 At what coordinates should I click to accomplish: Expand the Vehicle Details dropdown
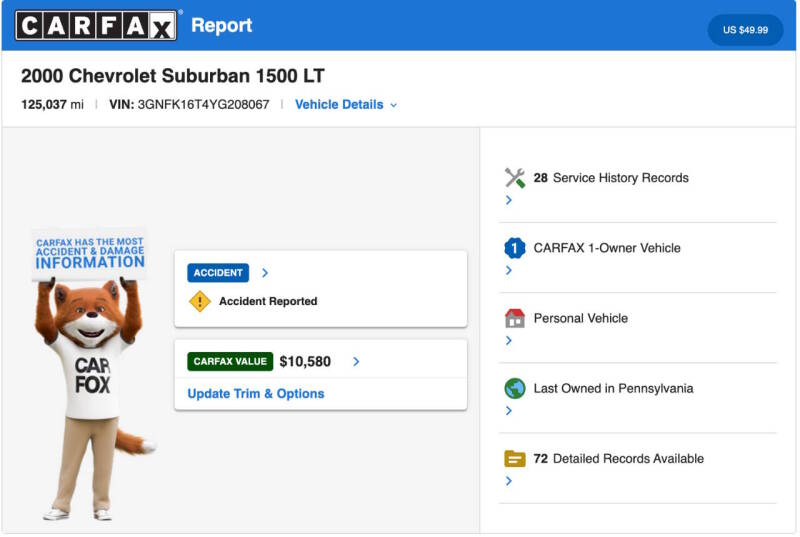(x=346, y=105)
